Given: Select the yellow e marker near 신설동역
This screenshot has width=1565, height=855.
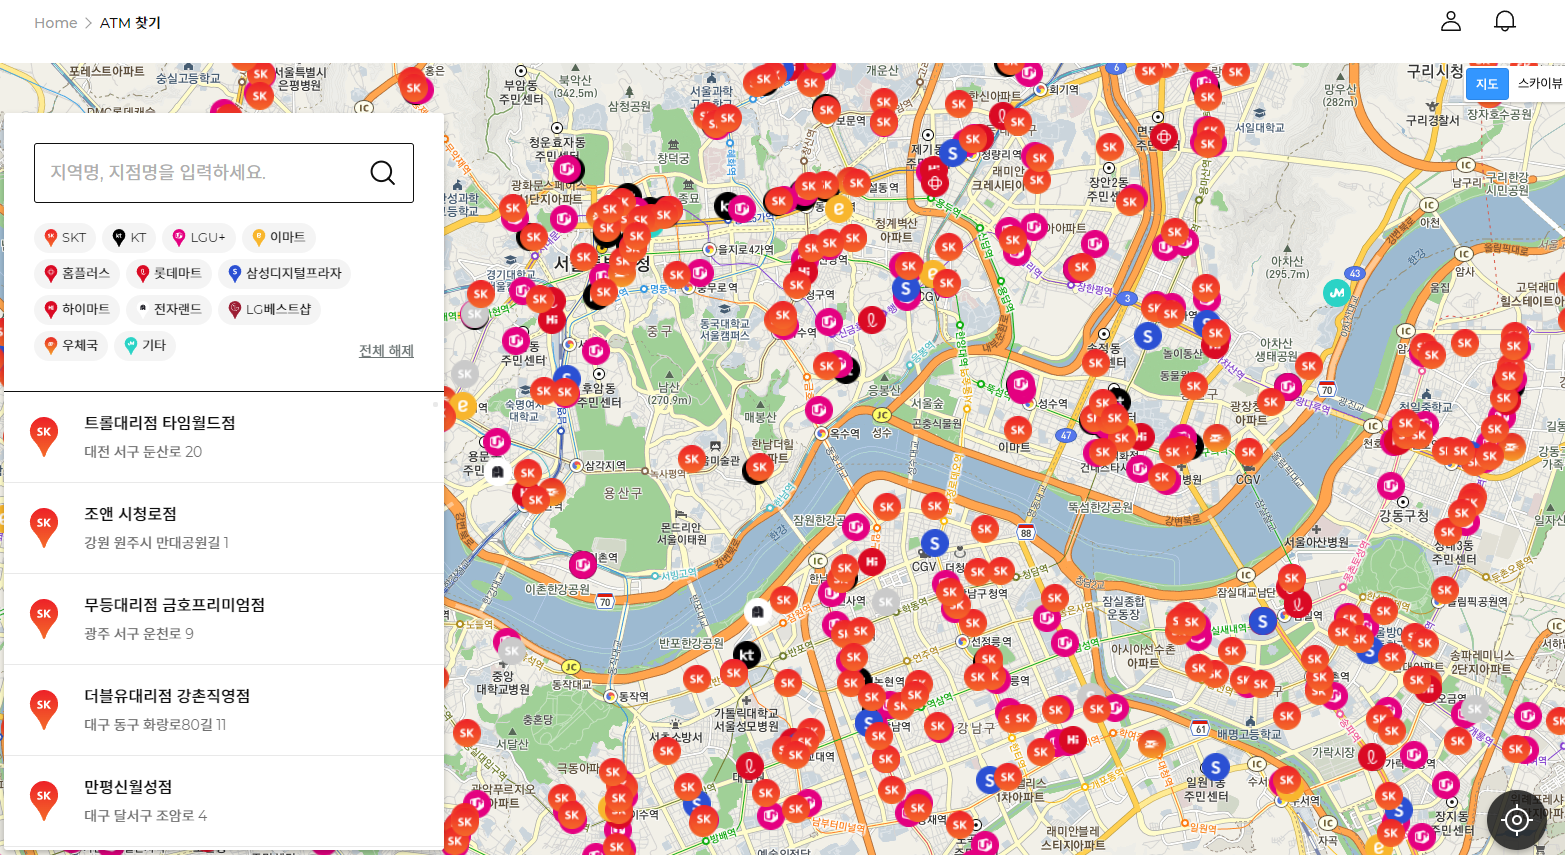Looking at the screenshot, I should (x=839, y=210).
